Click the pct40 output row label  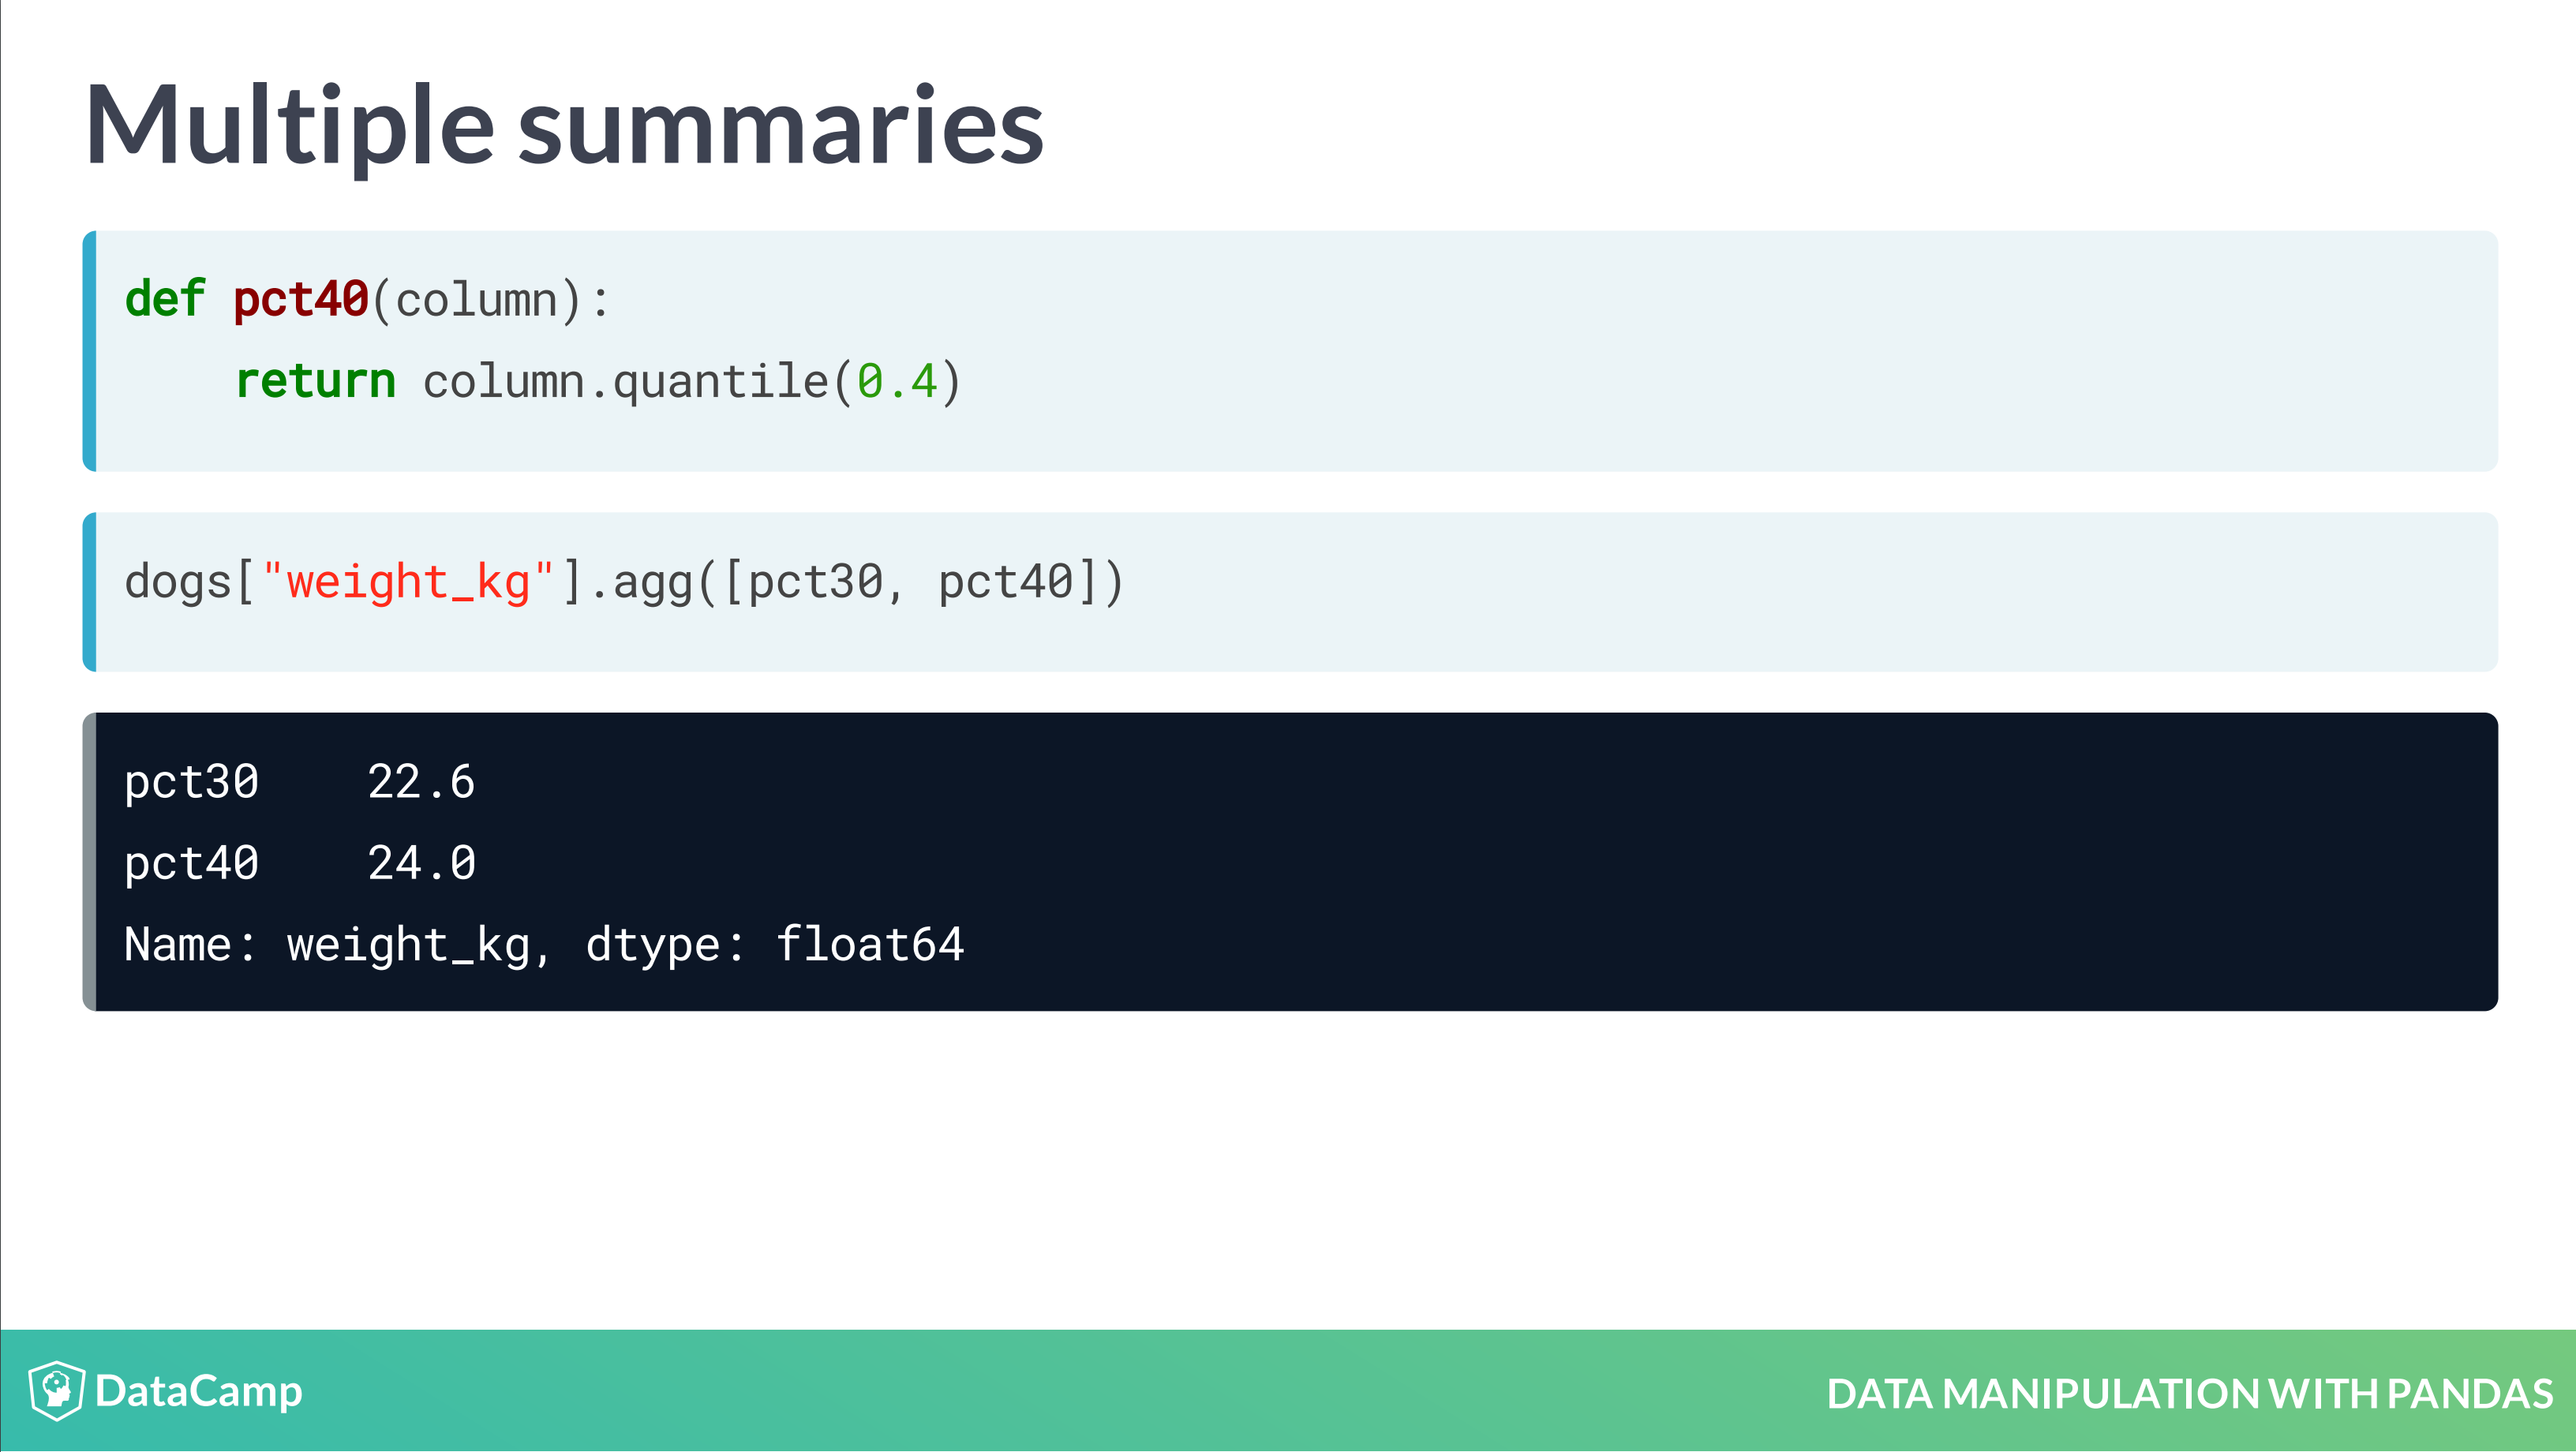[192, 863]
